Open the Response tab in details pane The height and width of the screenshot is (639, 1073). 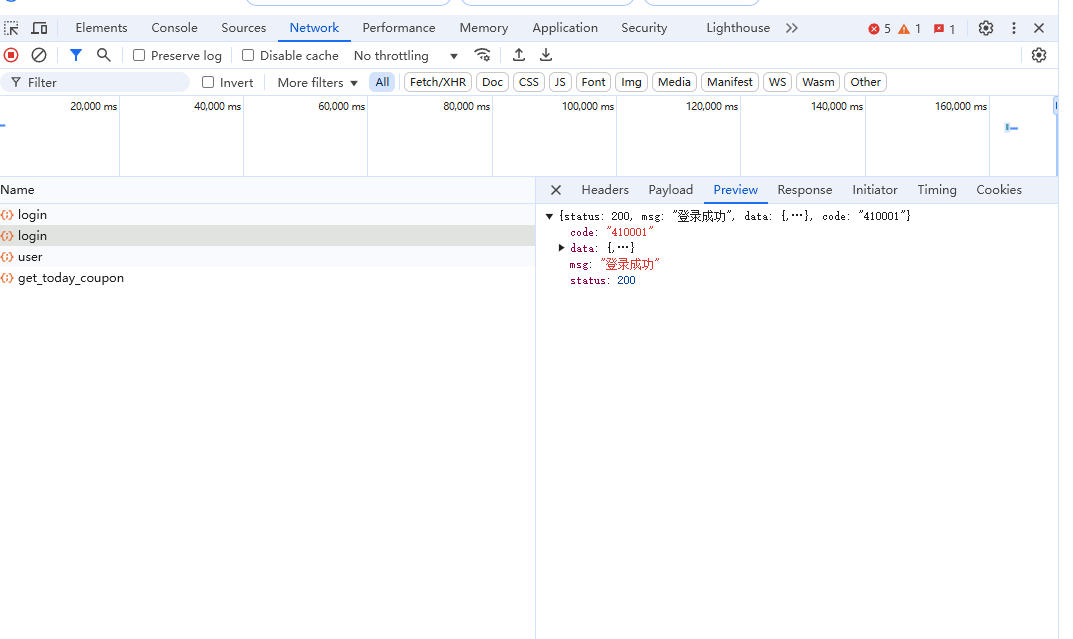pyautogui.click(x=804, y=190)
